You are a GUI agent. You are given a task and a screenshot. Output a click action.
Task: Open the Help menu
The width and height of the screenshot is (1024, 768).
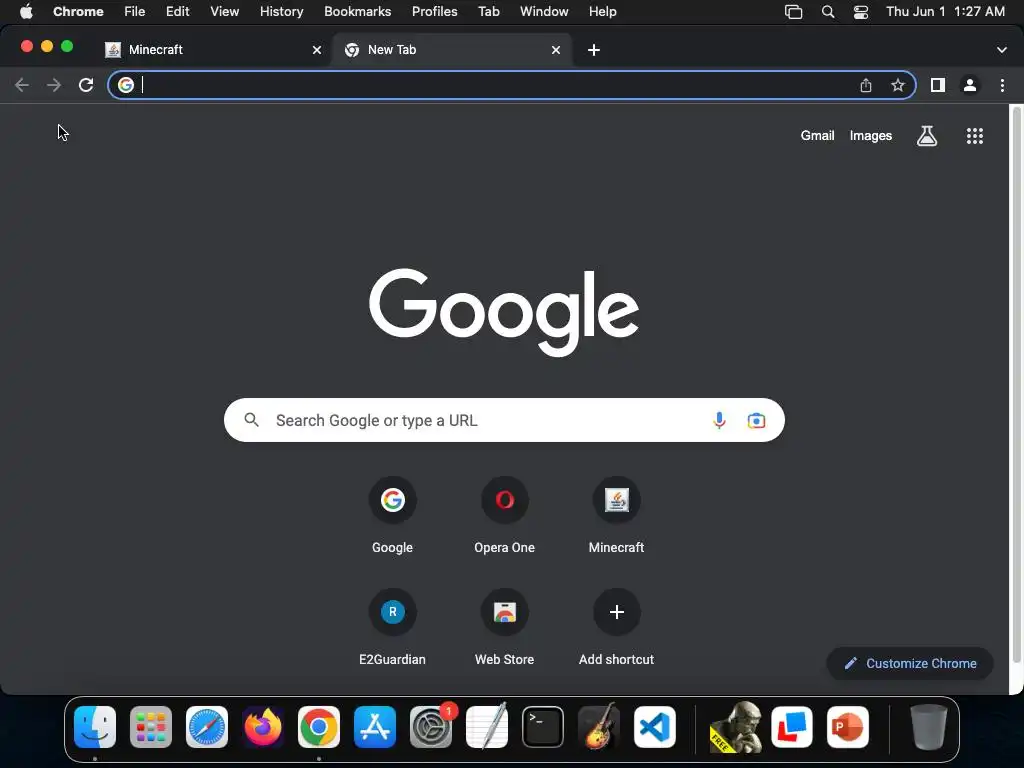602,12
